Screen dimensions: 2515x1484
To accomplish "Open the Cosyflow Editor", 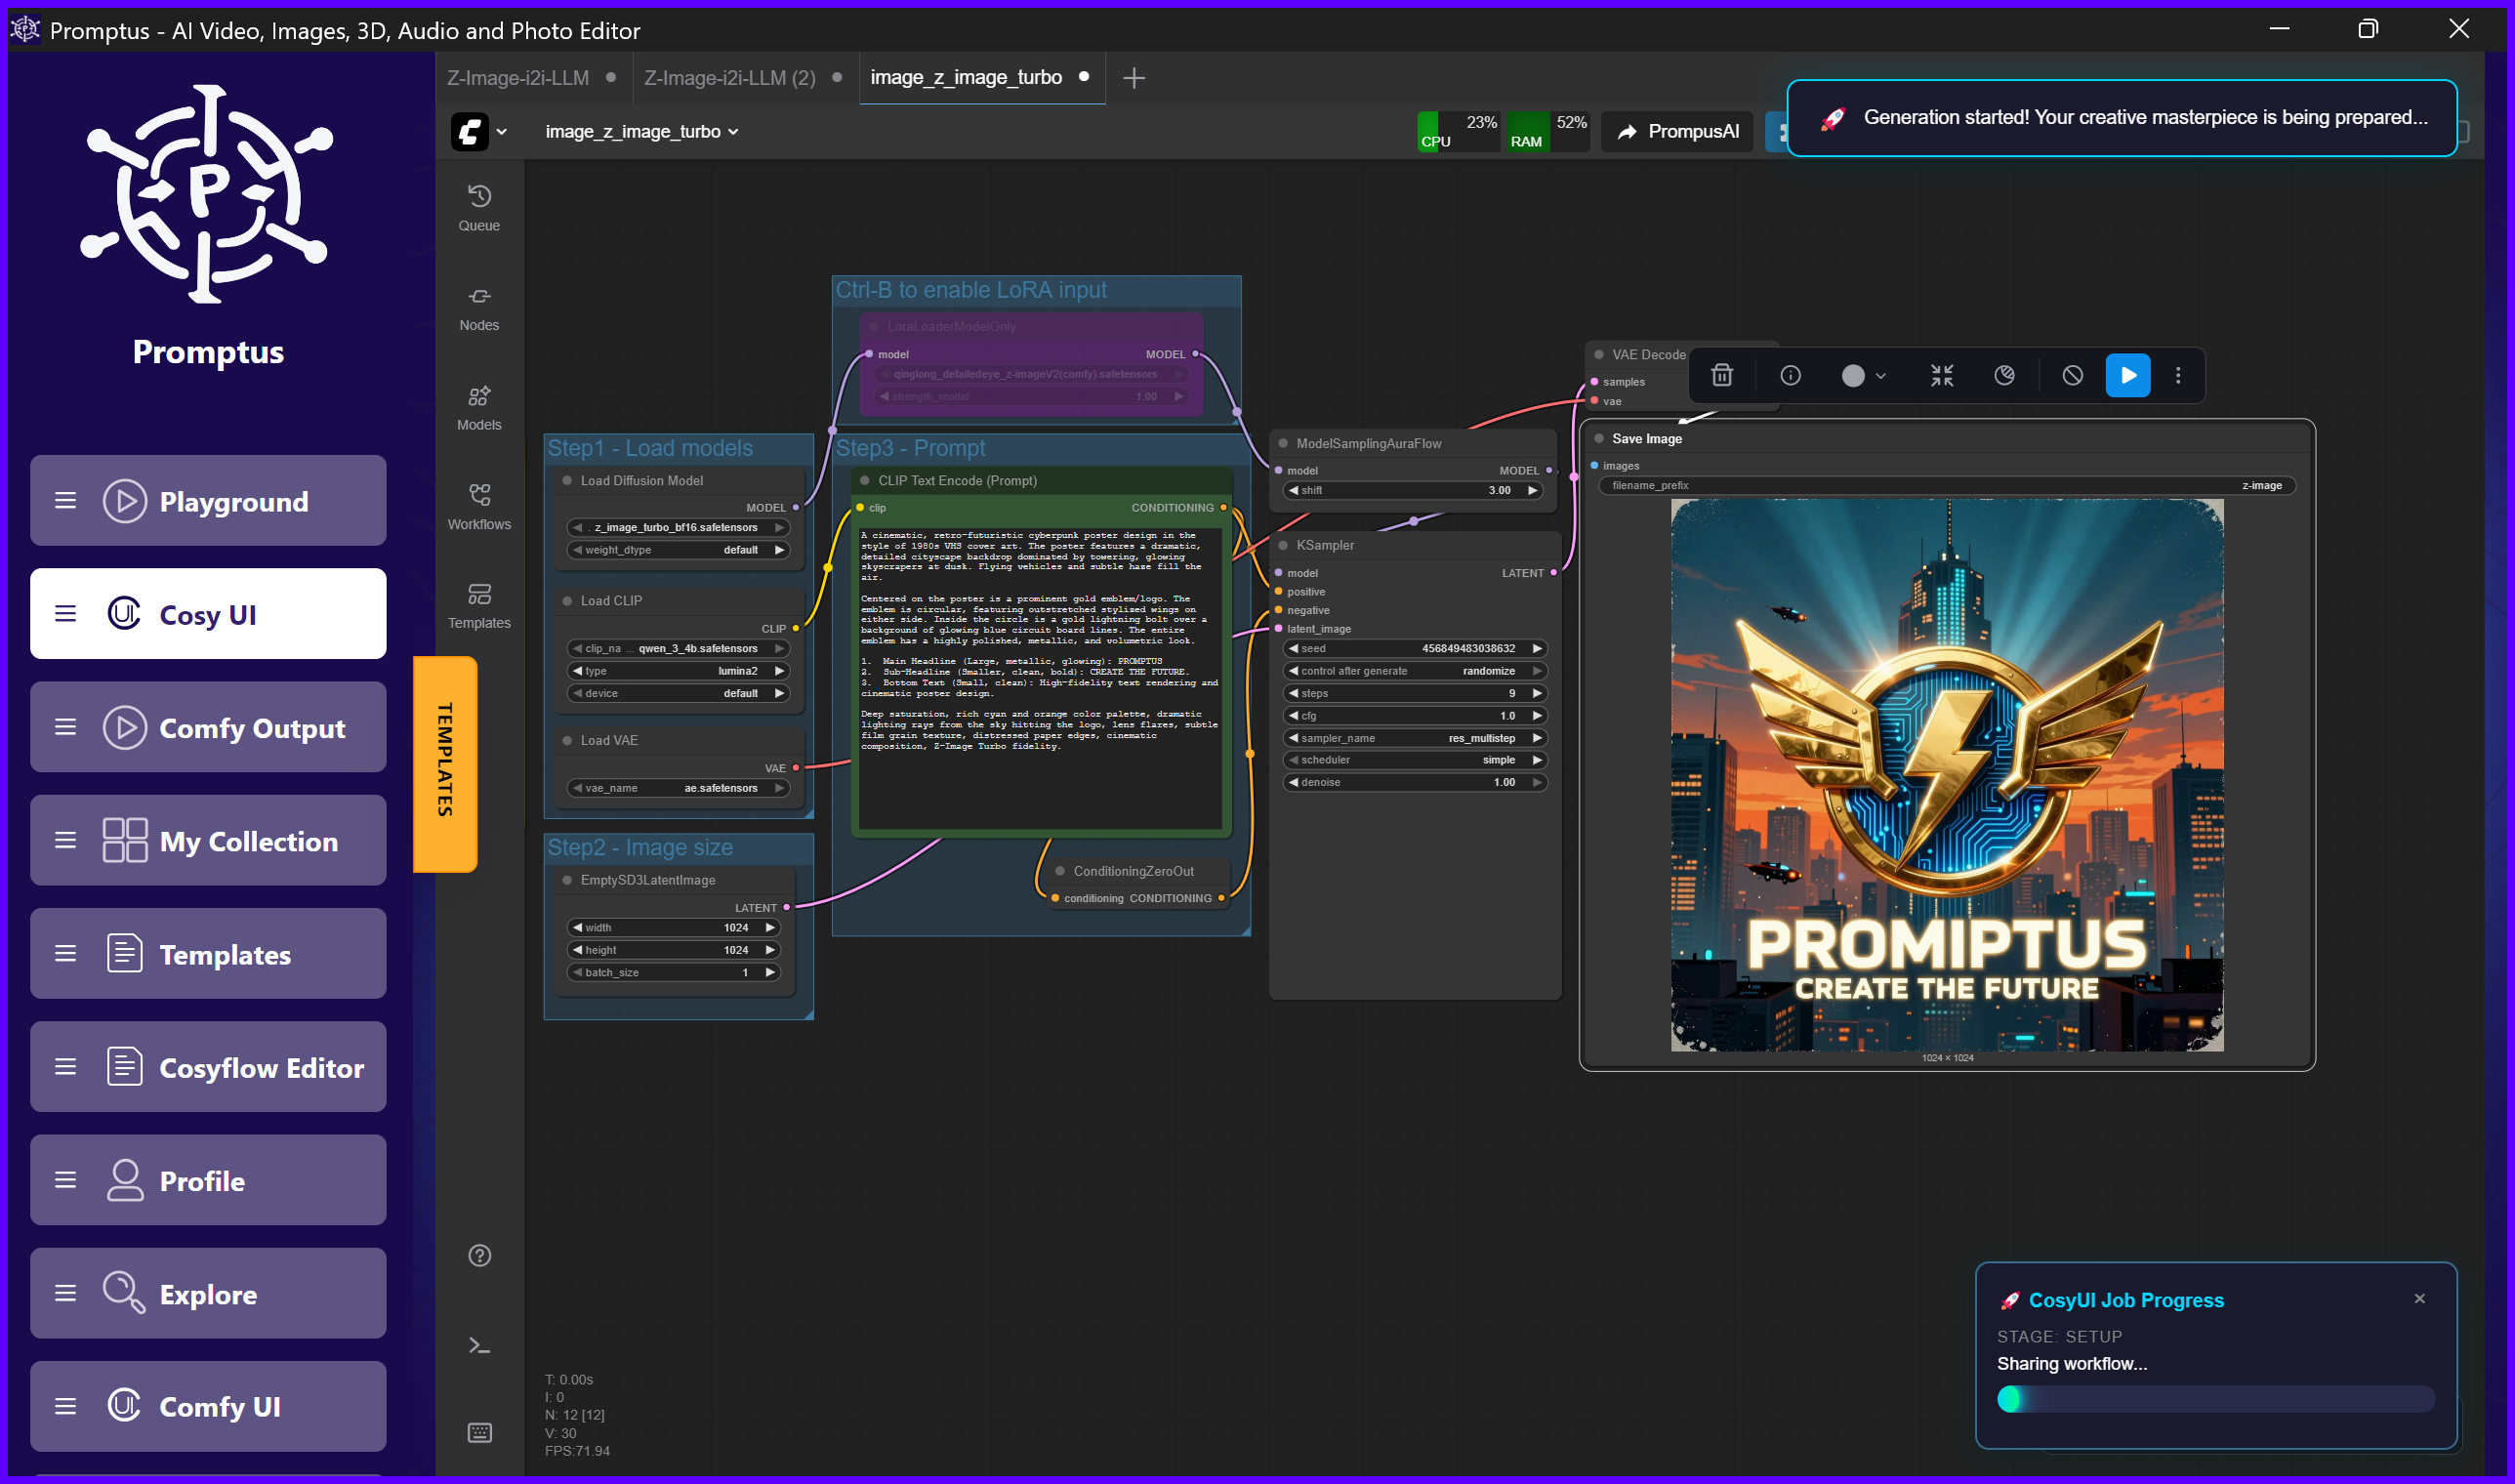I will click(208, 1067).
